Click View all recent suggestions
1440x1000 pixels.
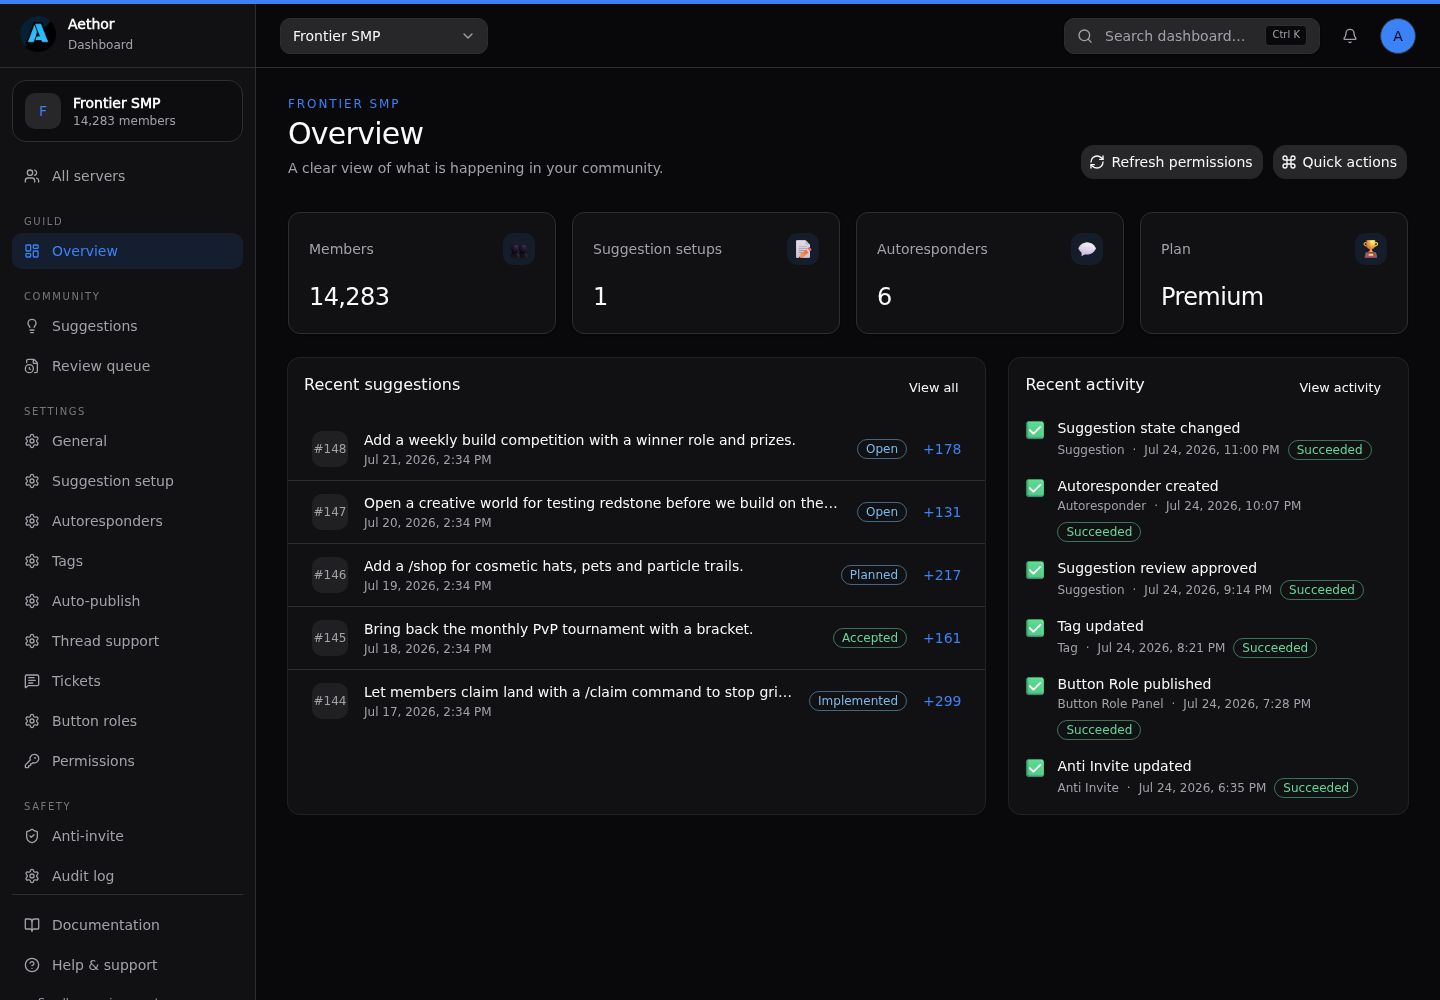933,388
